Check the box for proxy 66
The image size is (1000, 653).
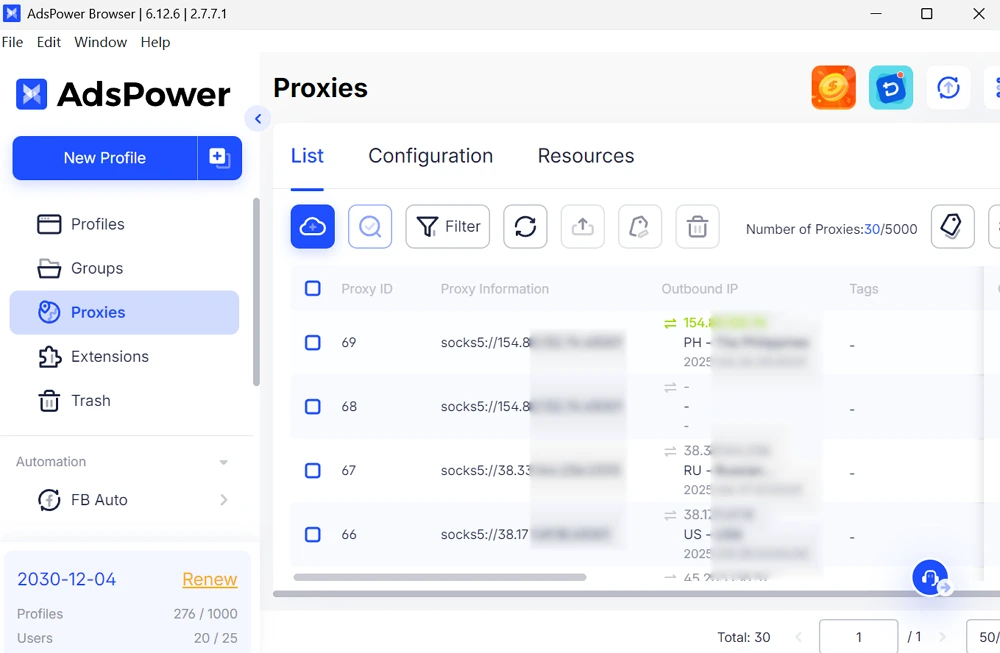(x=312, y=534)
